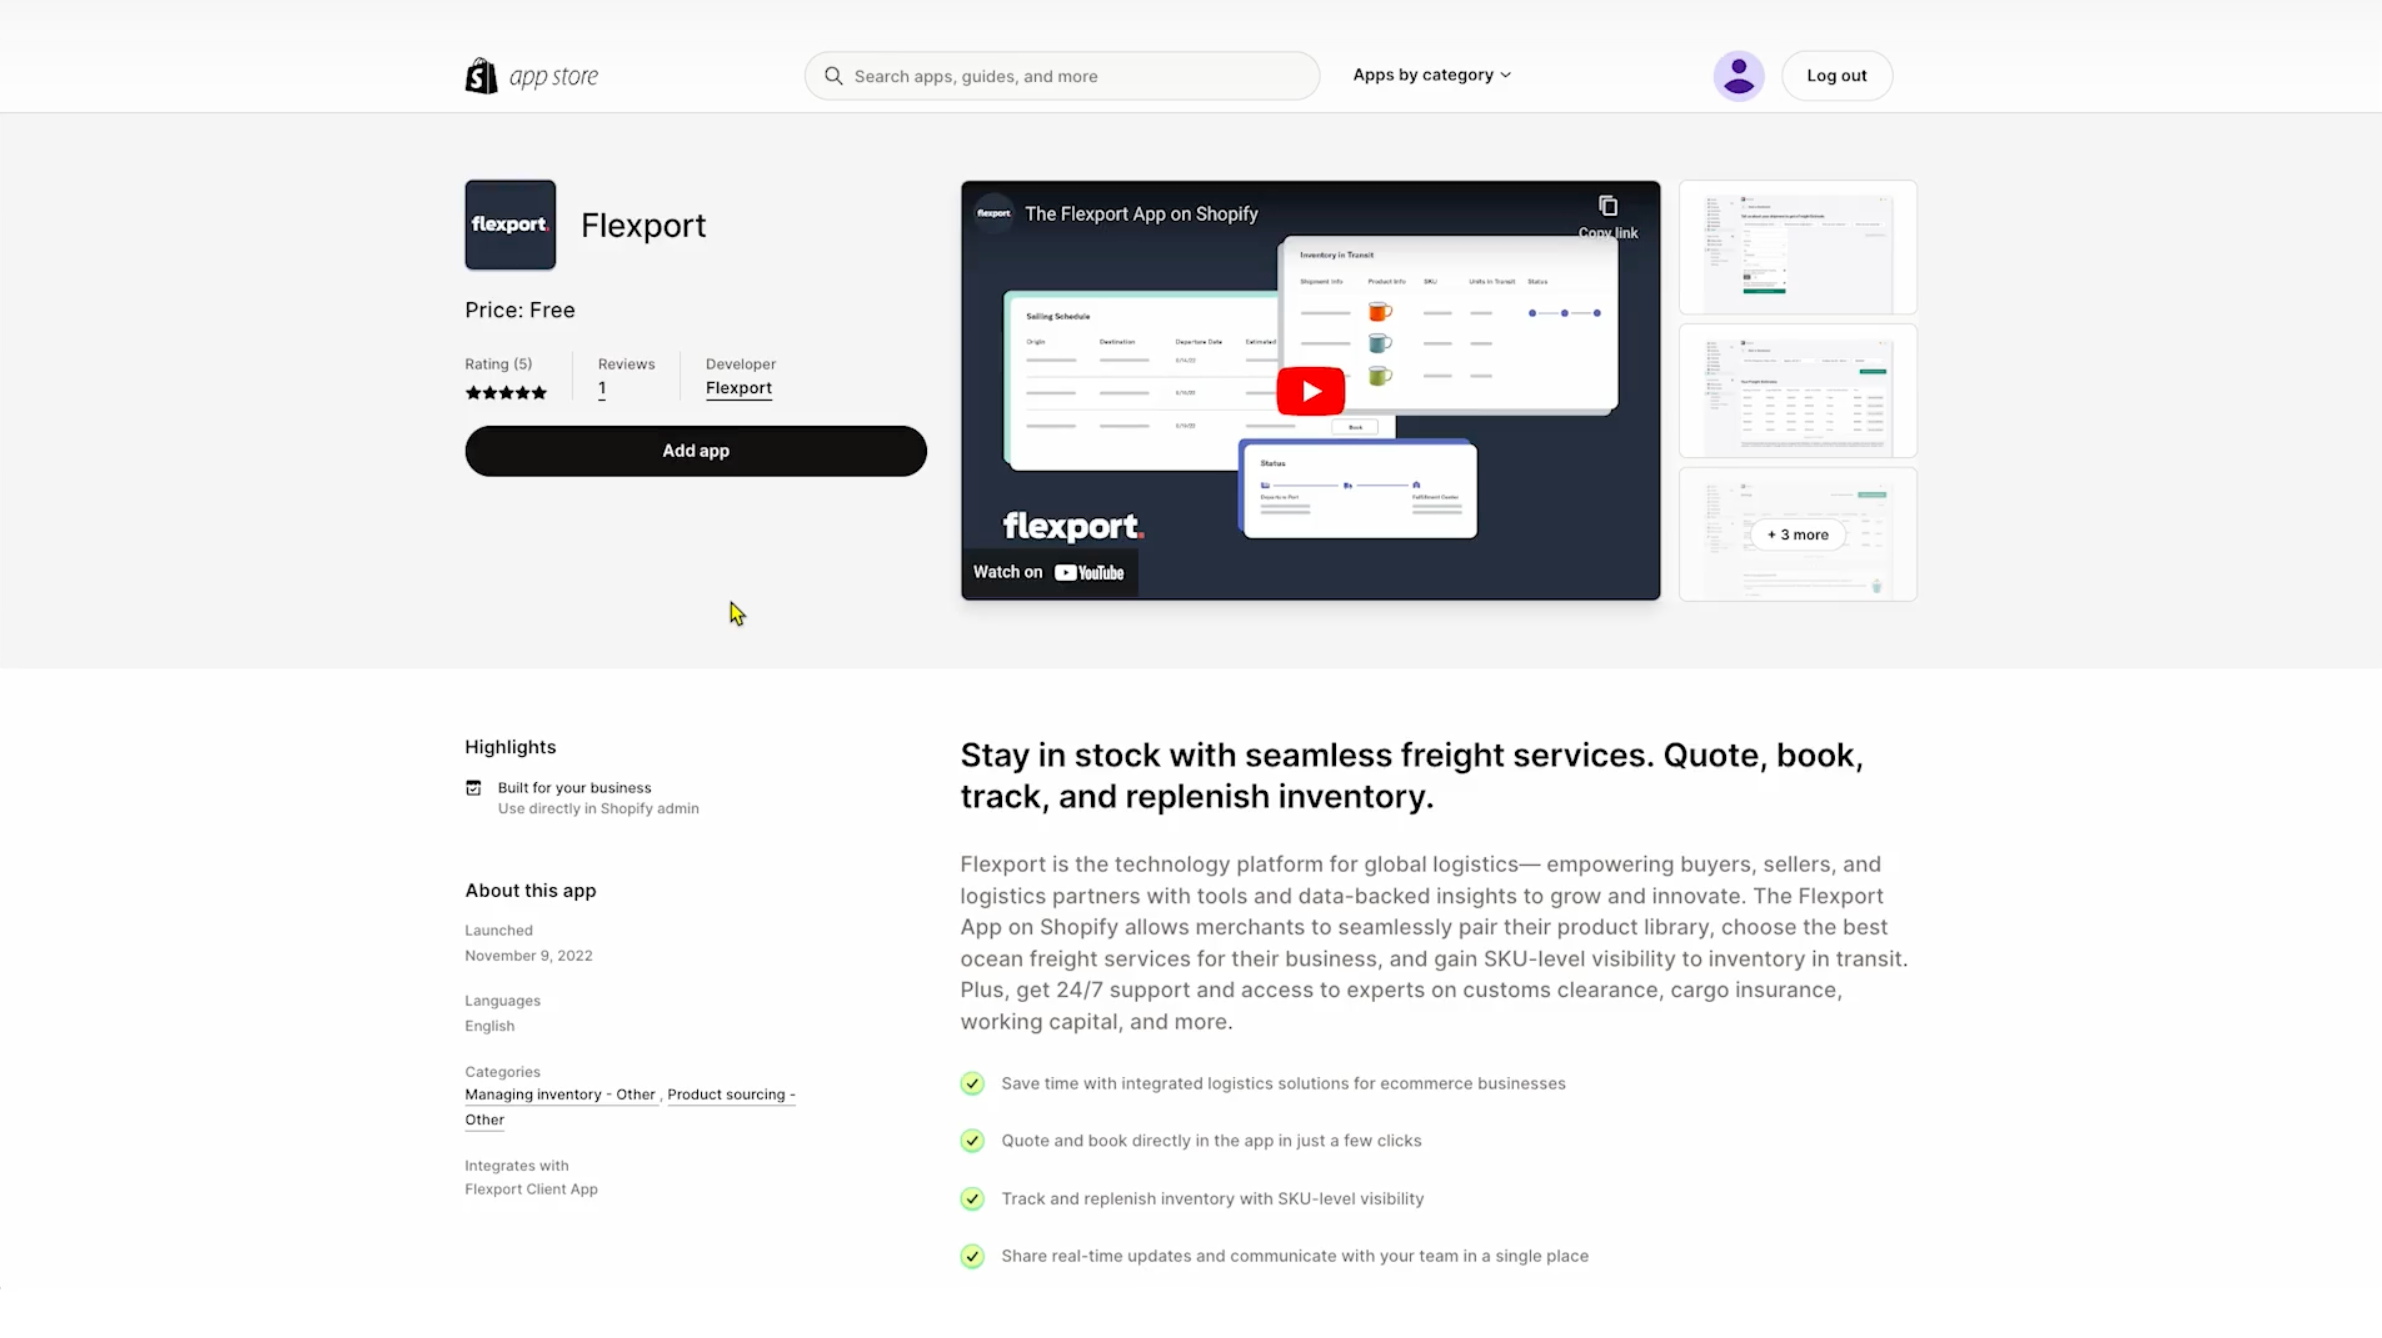Click the Copy link icon on video
2382x1338 pixels.
pyautogui.click(x=1607, y=207)
